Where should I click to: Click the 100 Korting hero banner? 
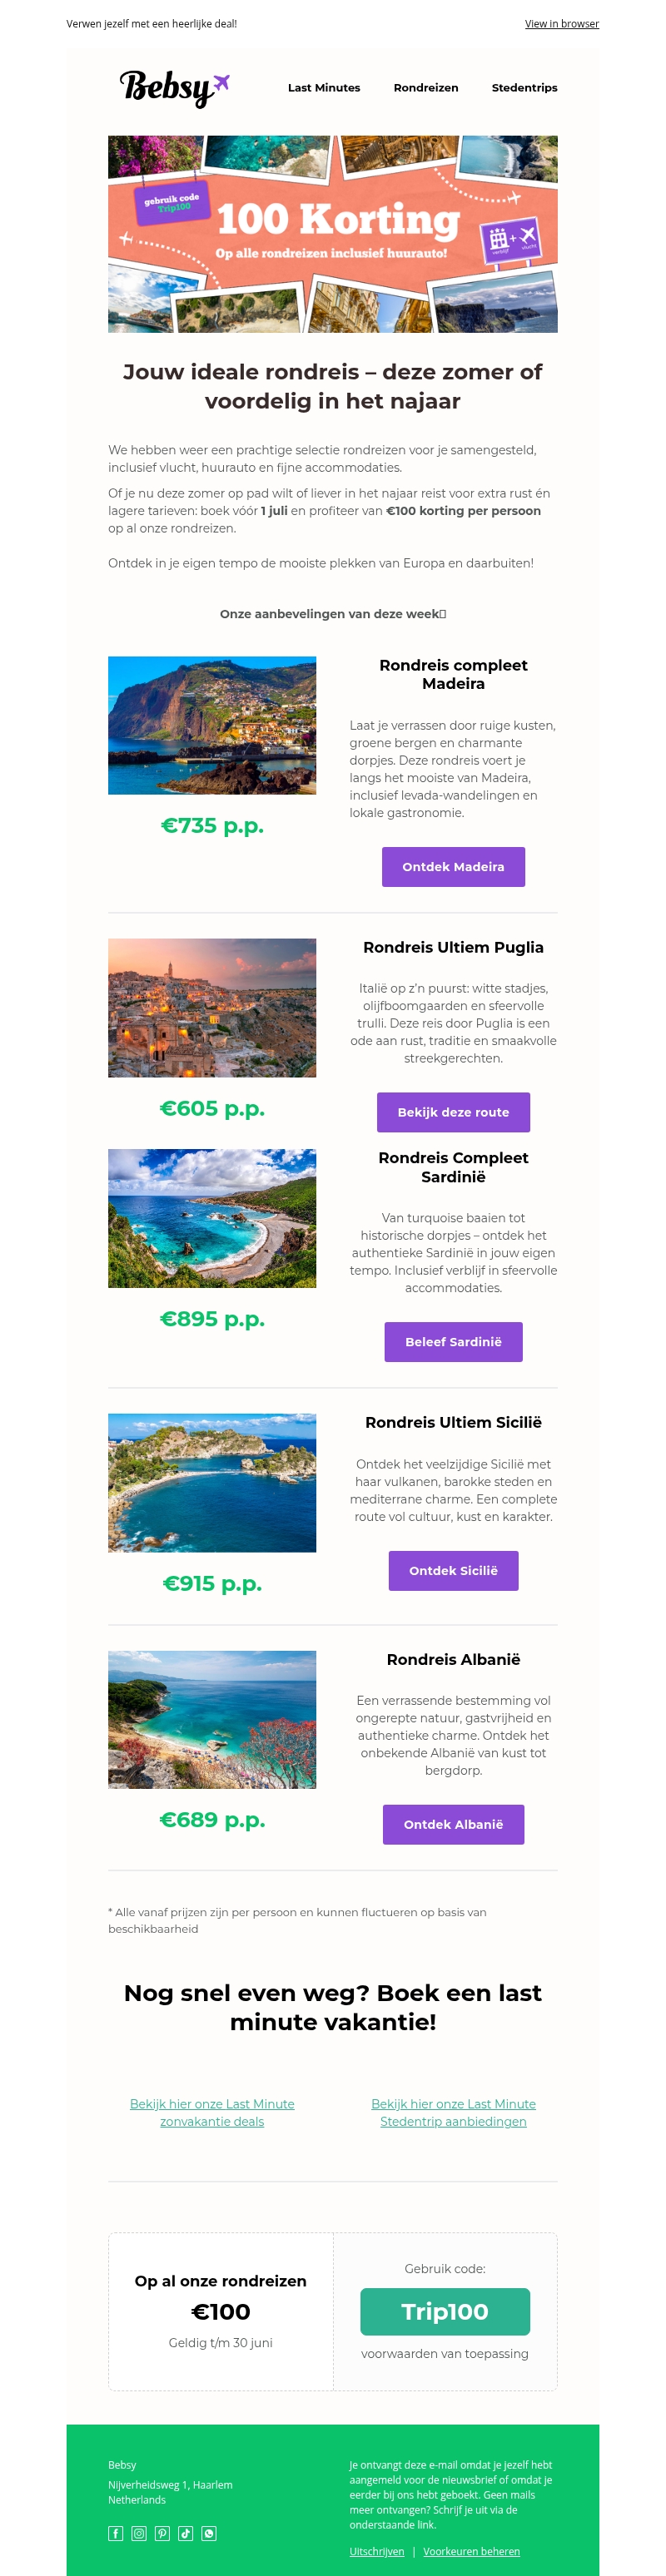[333, 234]
